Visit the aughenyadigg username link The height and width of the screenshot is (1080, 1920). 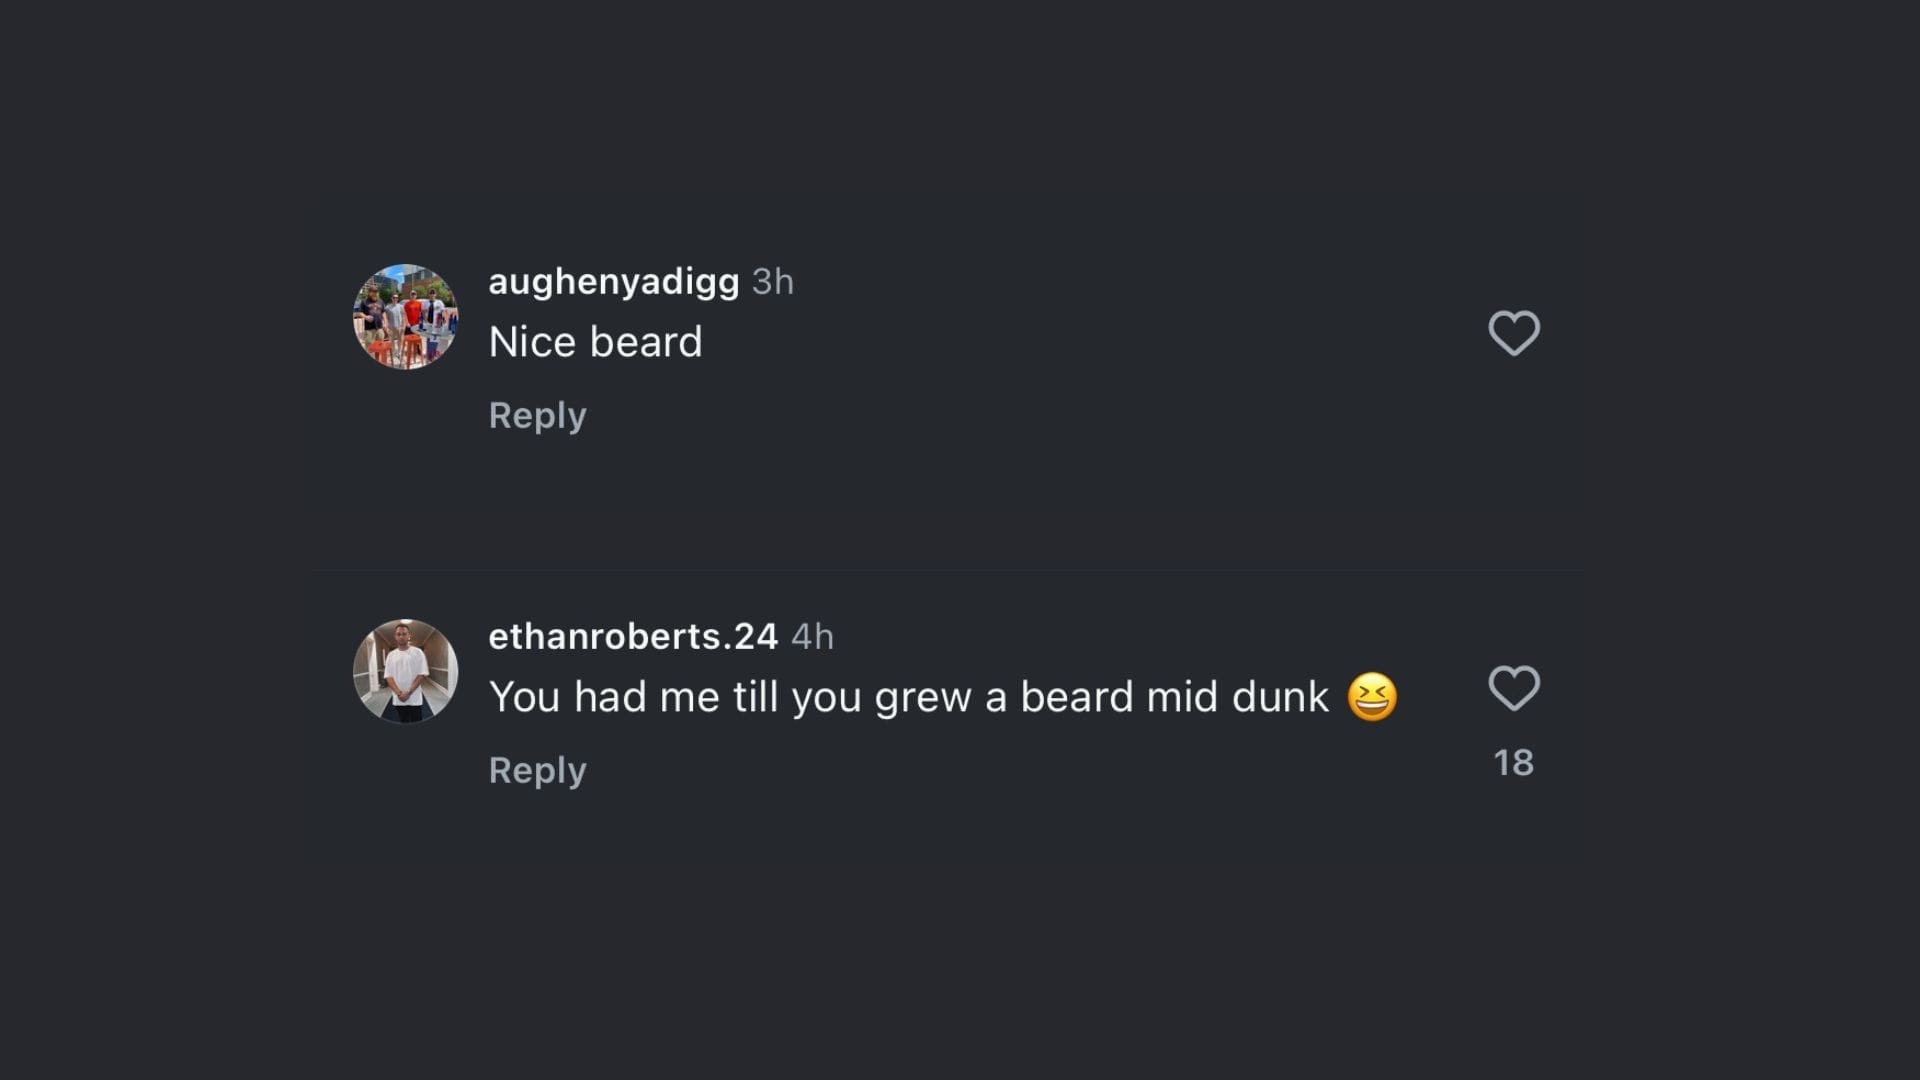(x=613, y=282)
